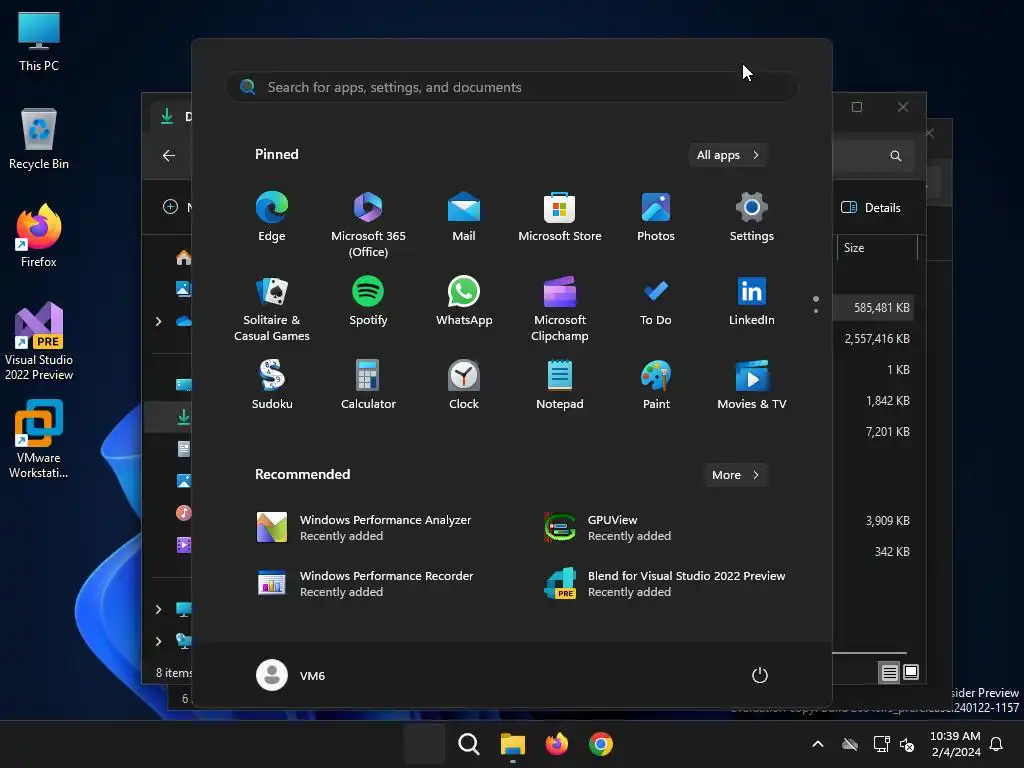Select Firefox desktop shortcut
This screenshot has width=1024, height=768.
pos(39,236)
